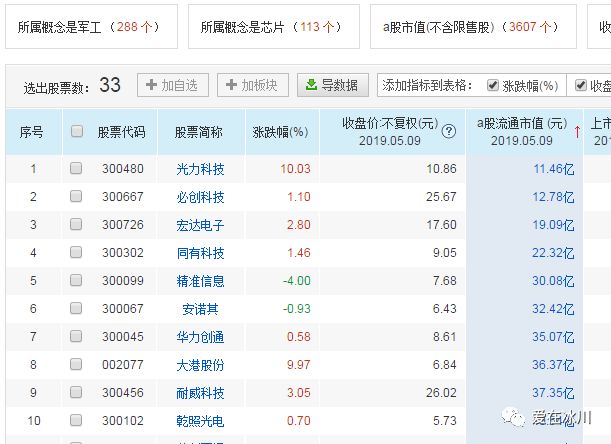Image resolution: width=611 pixels, height=444 pixels.
Task: Click market value 36.37亿
Action: click(x=553, y=364)
